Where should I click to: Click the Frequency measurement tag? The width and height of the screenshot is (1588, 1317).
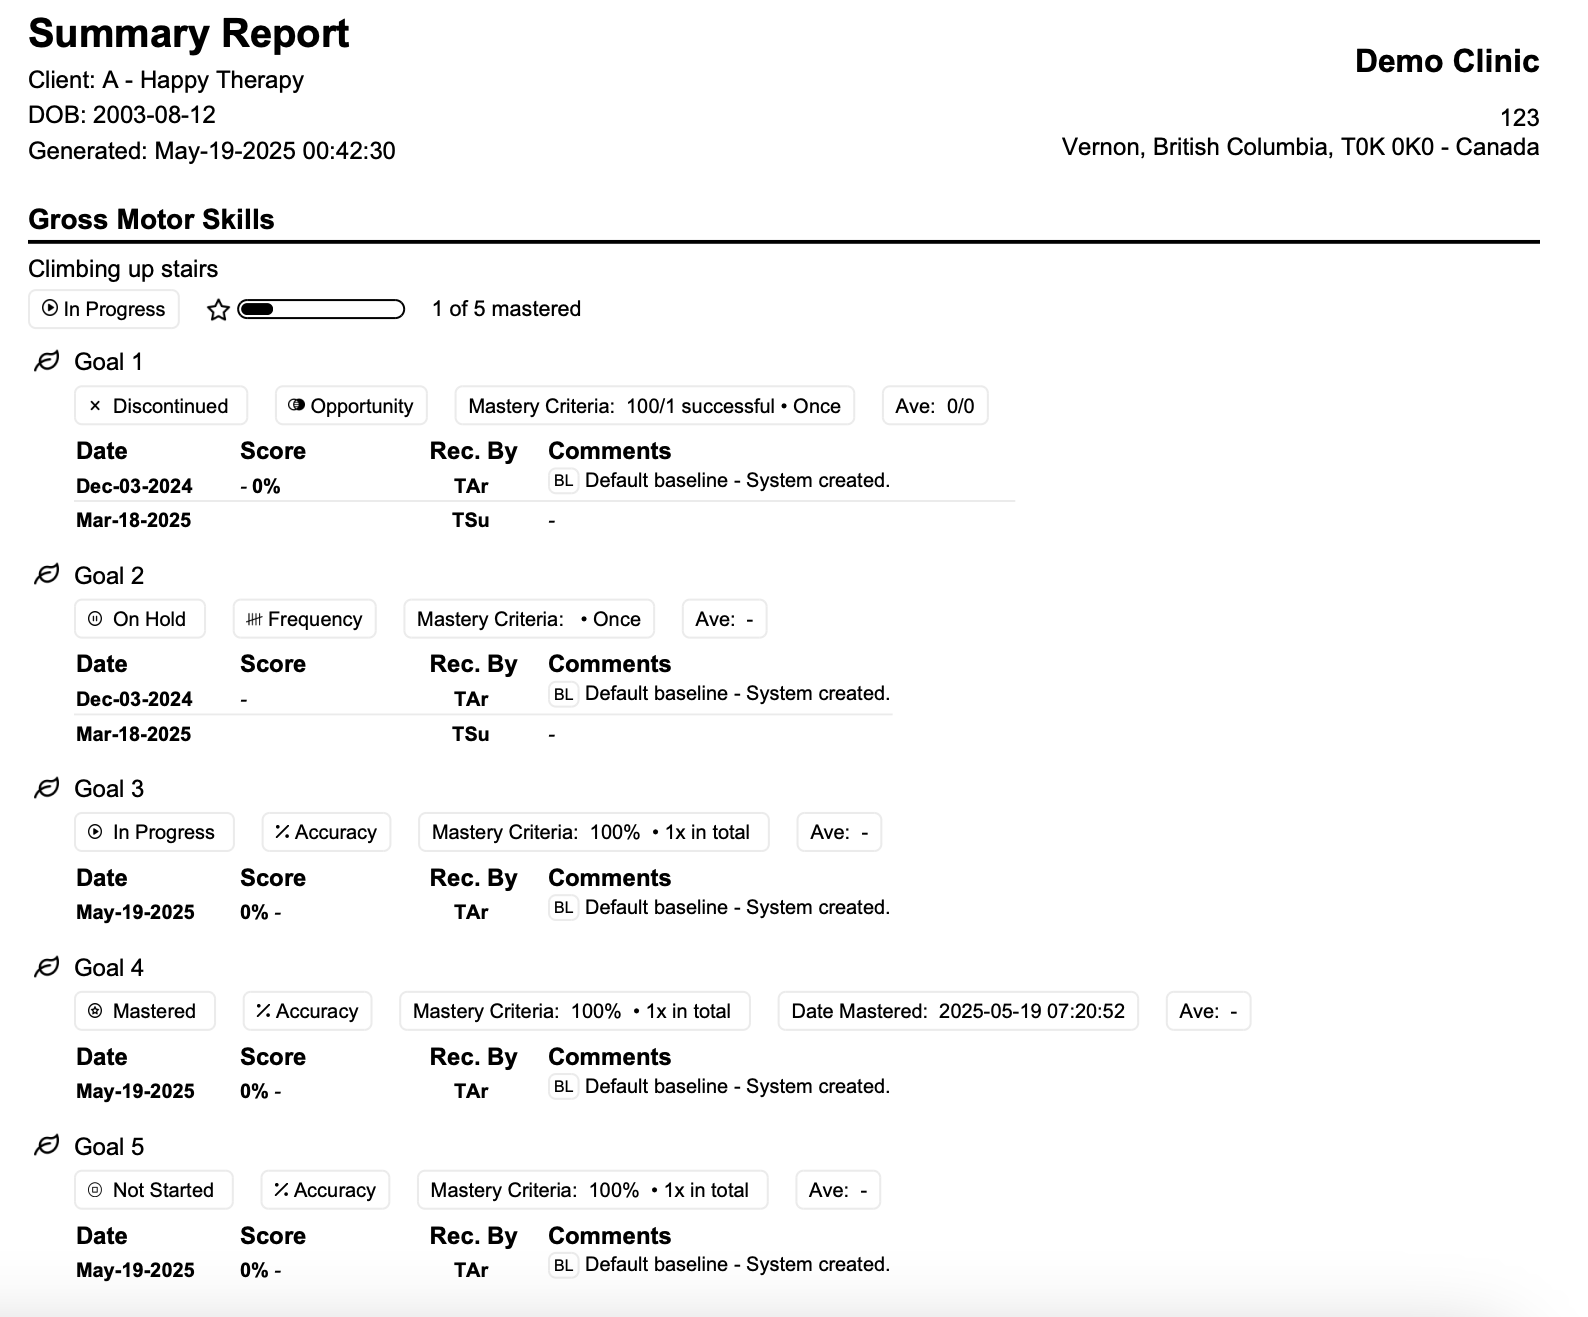(x=304, y=619)
